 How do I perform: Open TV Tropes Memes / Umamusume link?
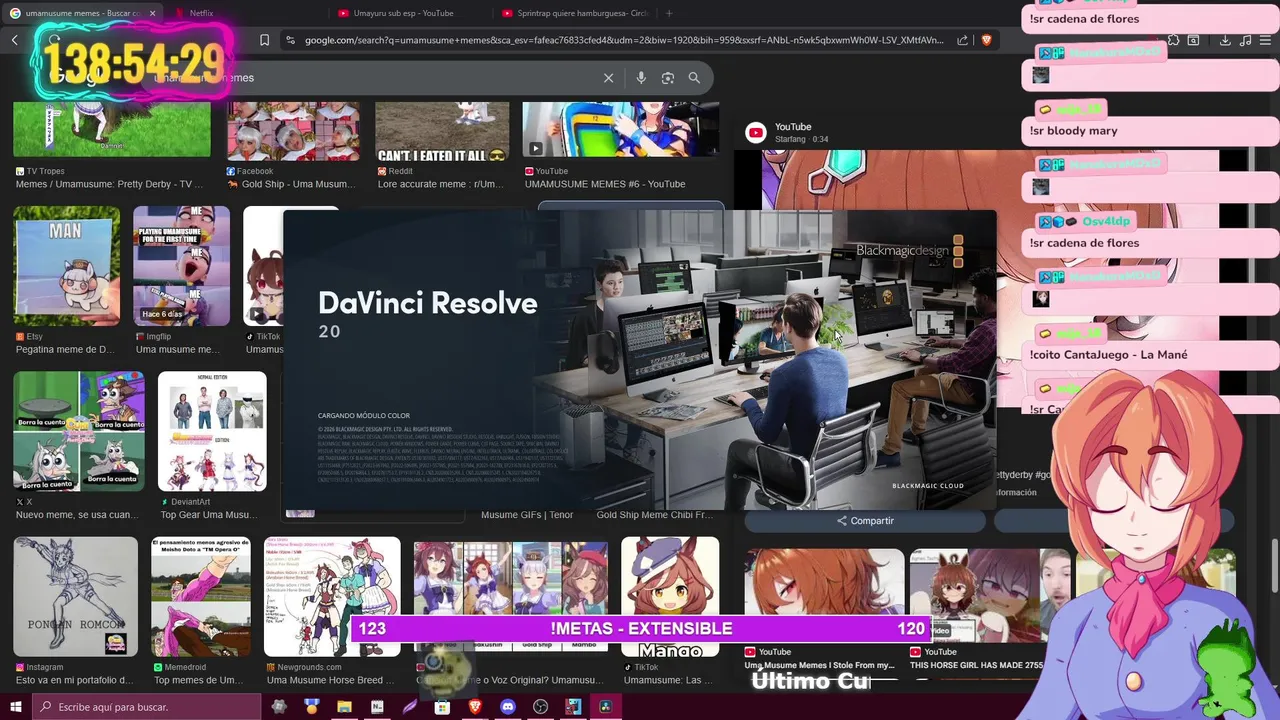pos(109,184)
